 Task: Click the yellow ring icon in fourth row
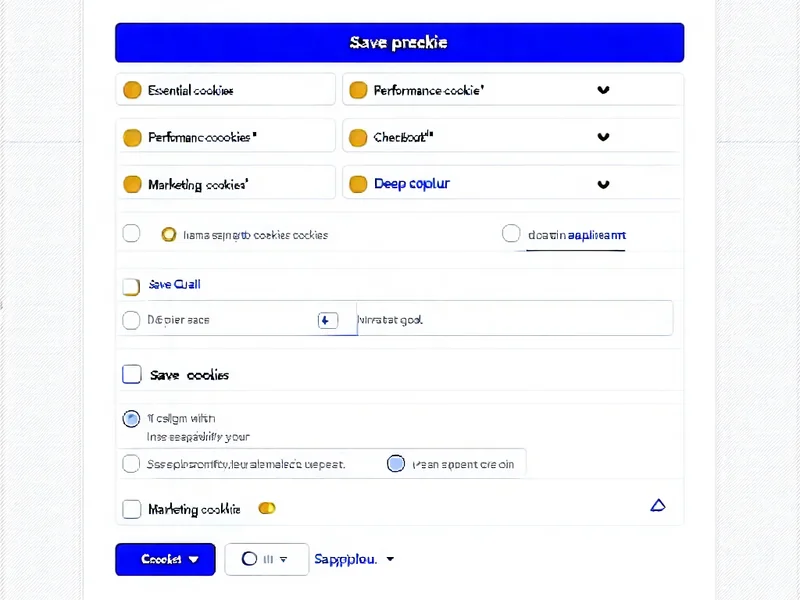[169, 235]
